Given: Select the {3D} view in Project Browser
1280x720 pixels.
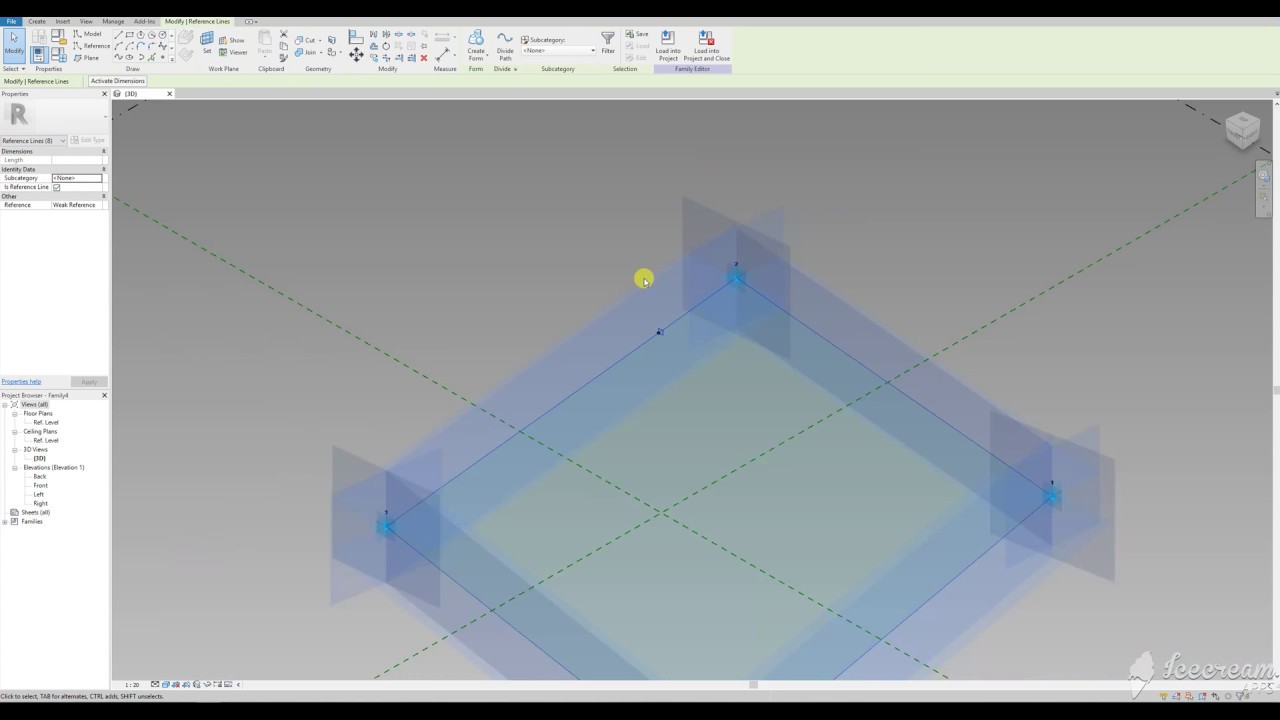Looking at the screenshot, I should point(39,459).
